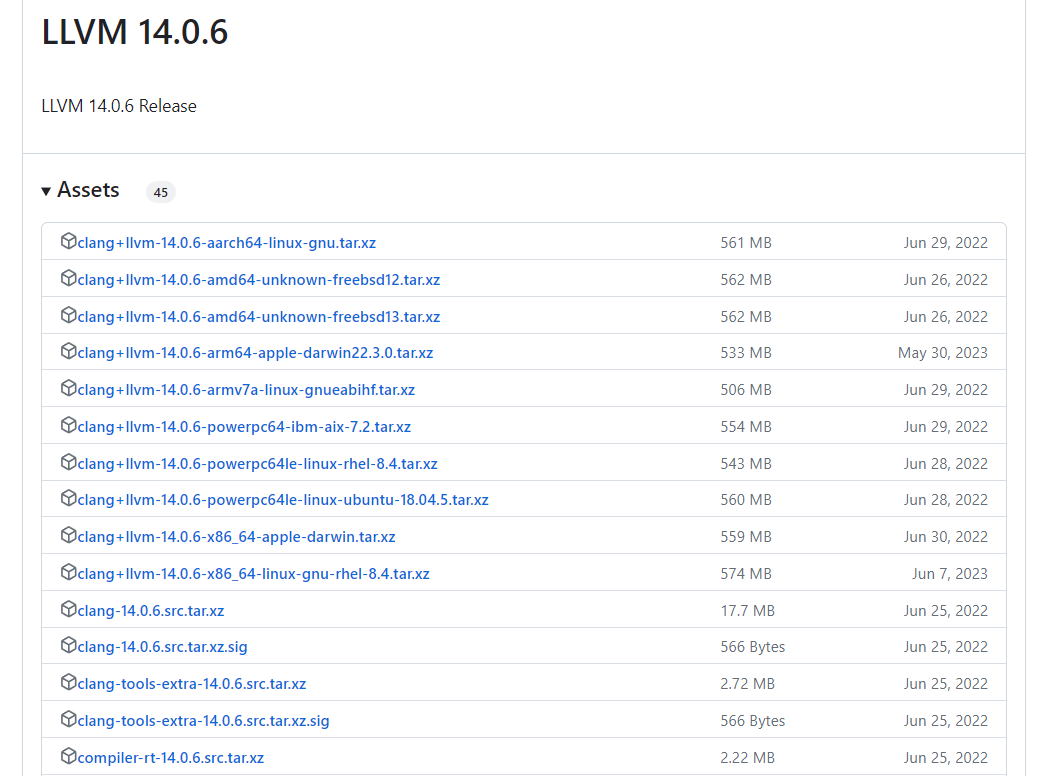This screenshot has width=1056, height=776.
Task: Download clang+llvm-14.0.6-x86_64-apple-darwin.tar.xz
Action: click(x=236, y=537)
